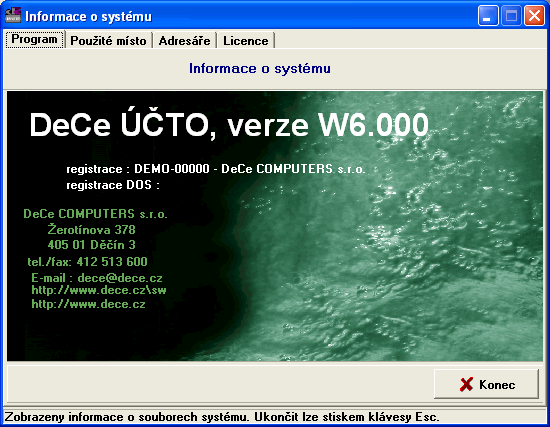Viewport: 550px width, 427px height.
Task: Click the DeCe ÚČTO, verze W6.000 heading
Action: [229, 125]
